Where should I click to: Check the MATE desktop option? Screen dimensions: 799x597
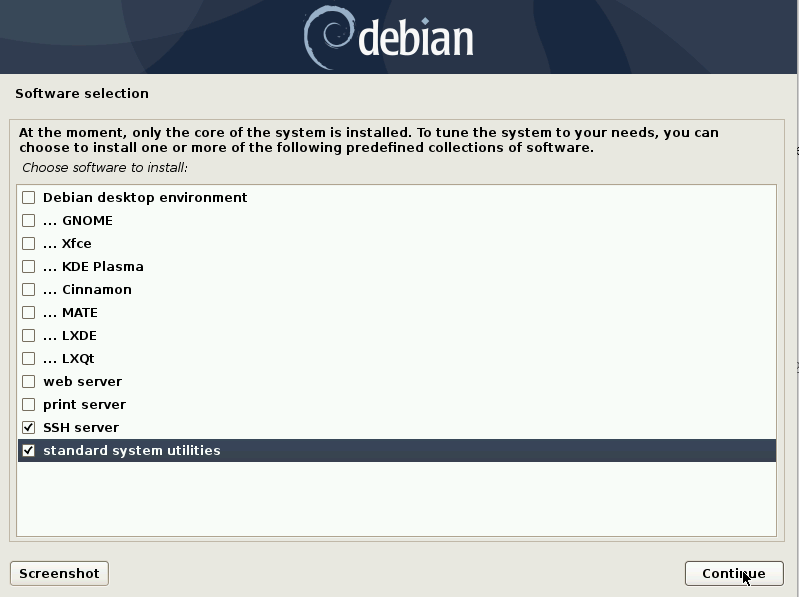pyautogui.click(x=29, y=312)
